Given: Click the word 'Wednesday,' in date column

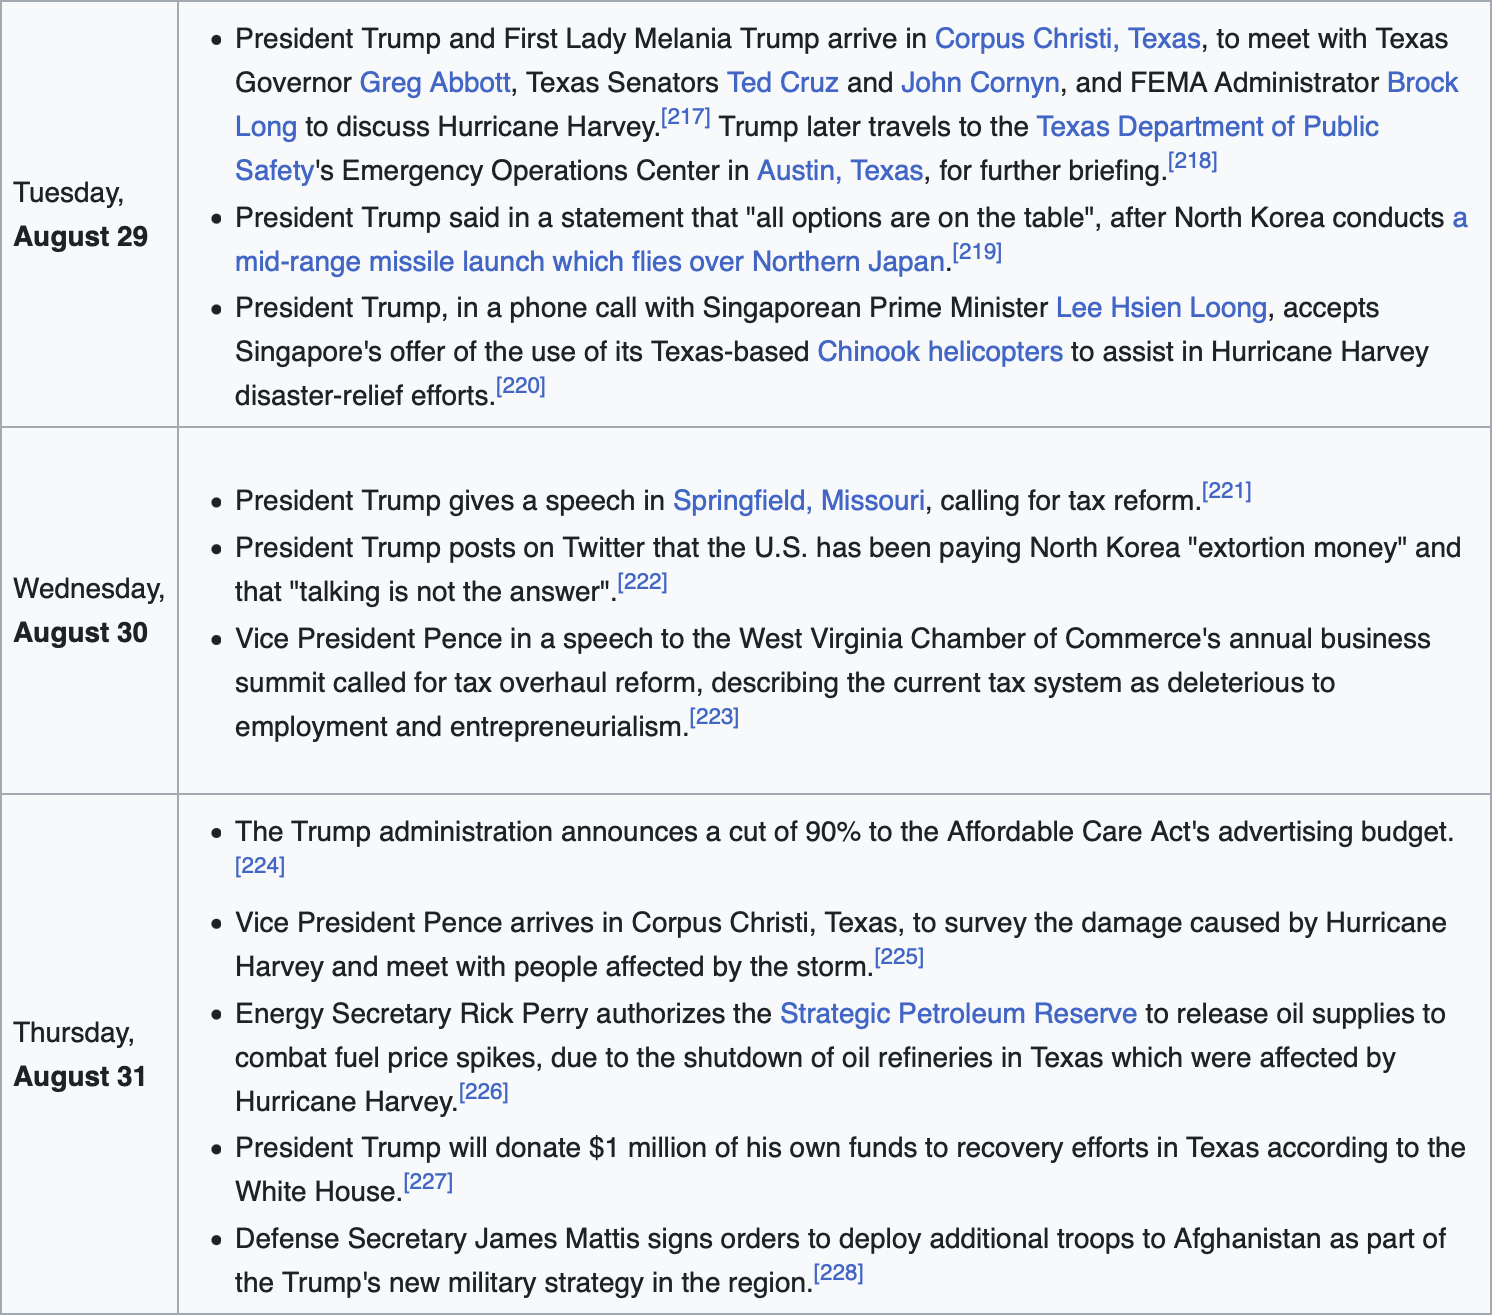Looking at the screenshot, I should click(x=89, y=589).
